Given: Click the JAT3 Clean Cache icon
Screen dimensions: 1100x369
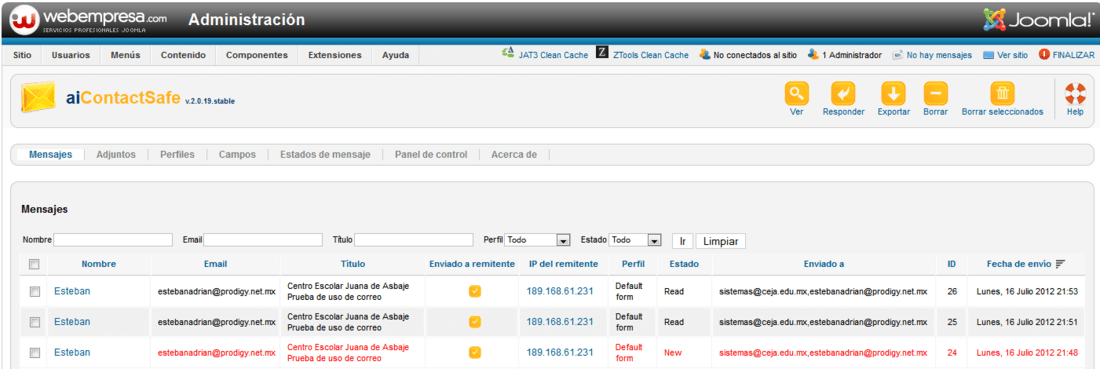Looking at the screenshot, I should click(509, 54).
